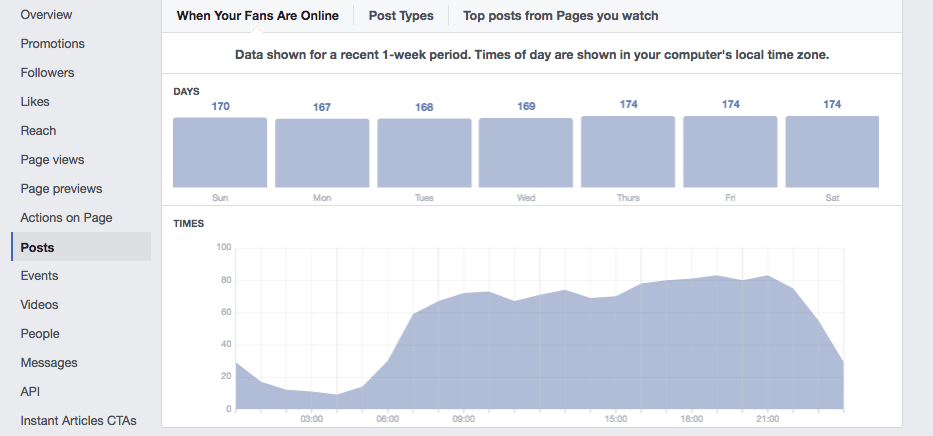Click the 21:00 time axis label
Viewport: 933px width, 436px height.
pyautogui.click(x=768, y=419)
